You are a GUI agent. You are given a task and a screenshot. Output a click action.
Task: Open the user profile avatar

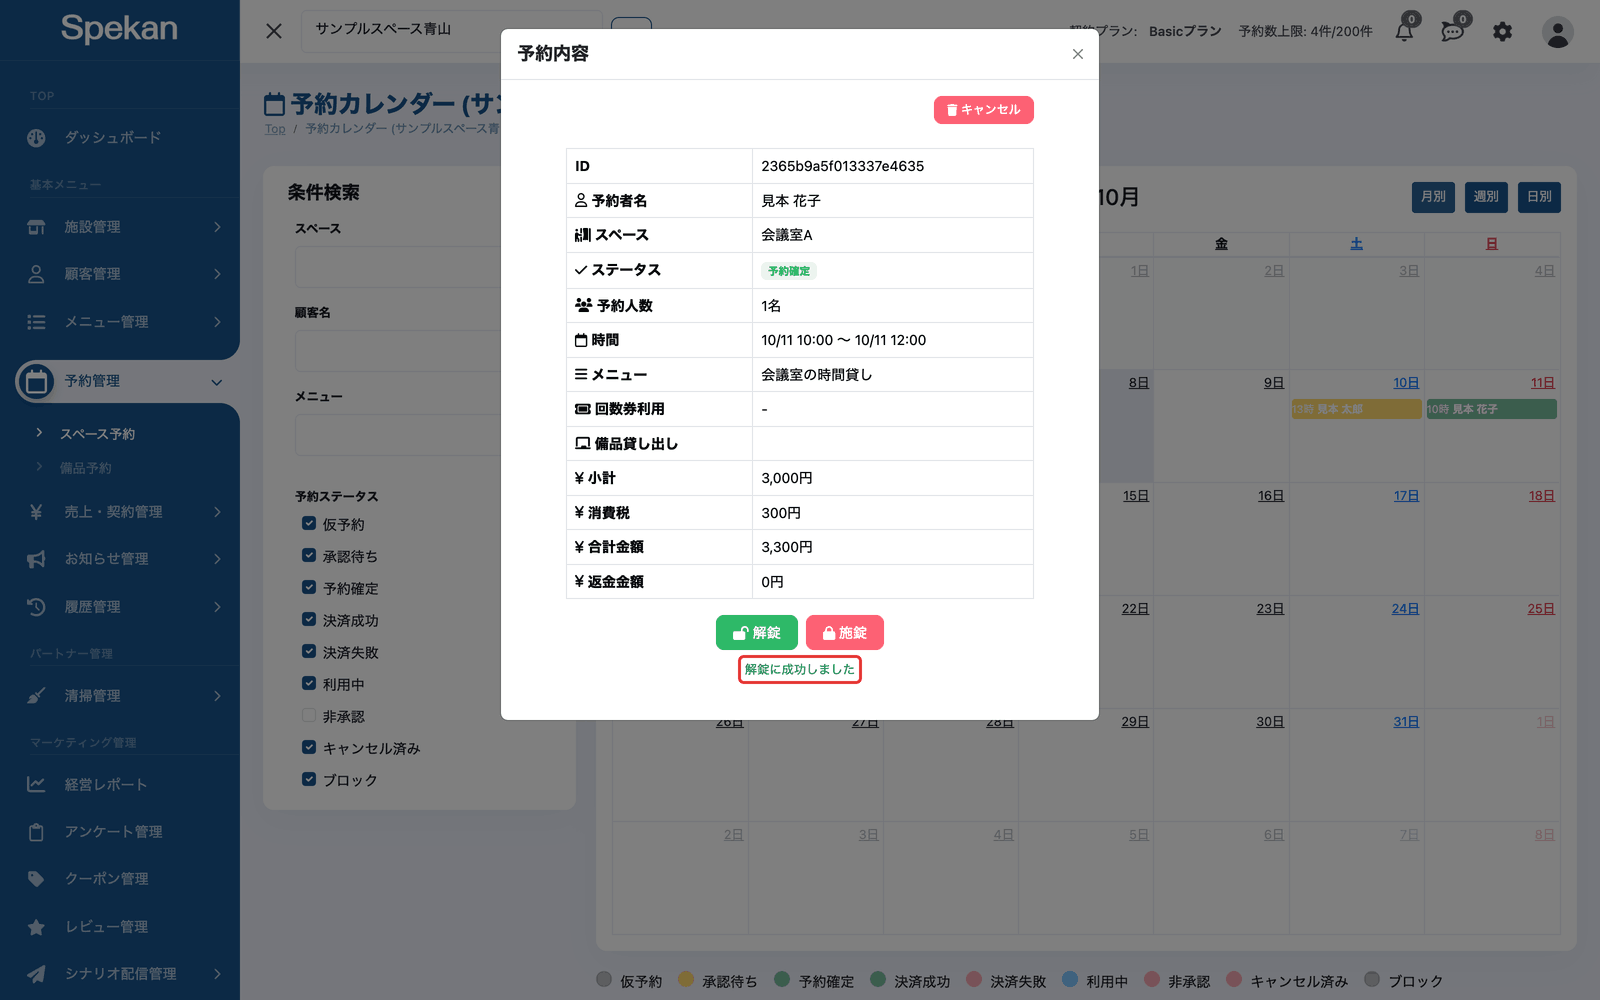click(1557, 32)
